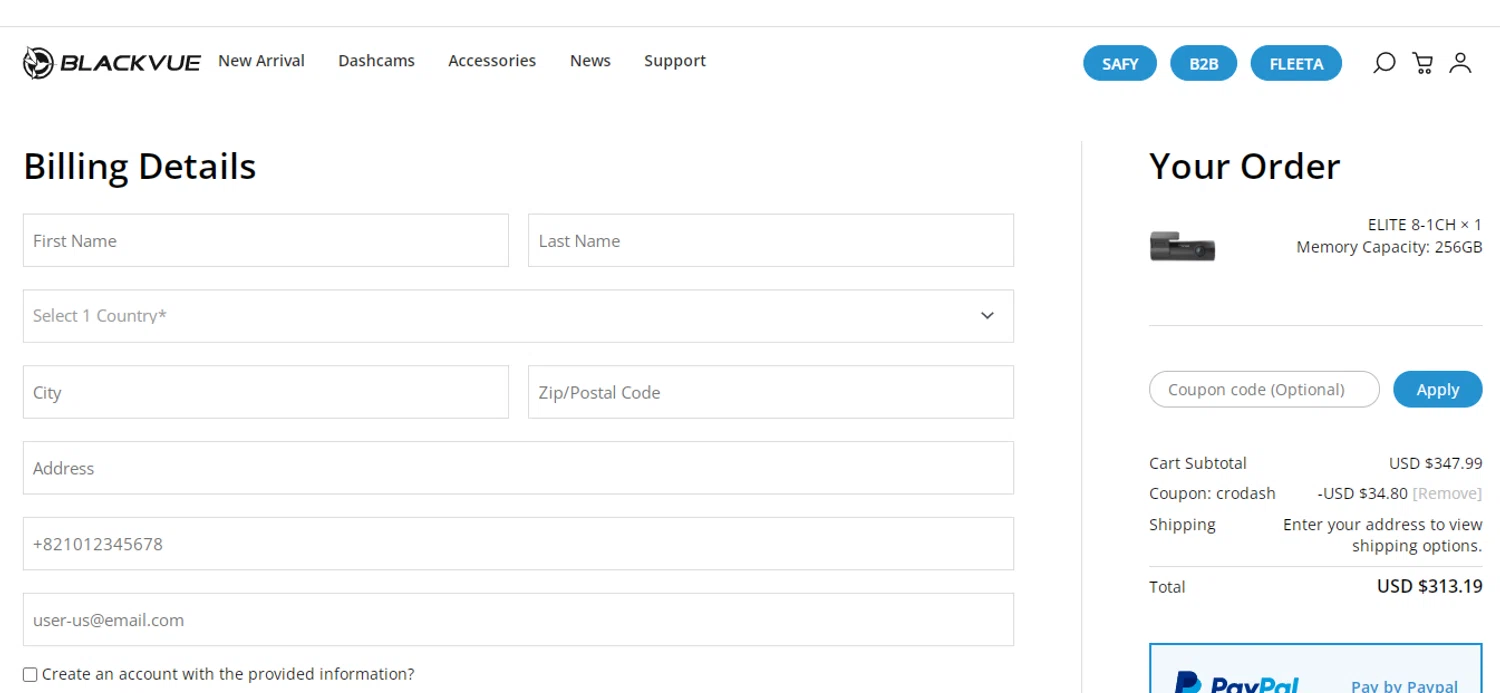Image resolution: width=1500 pixels, height=693 pixels.
Task: Focus the email address field
Action: click(x=518, y=620)
